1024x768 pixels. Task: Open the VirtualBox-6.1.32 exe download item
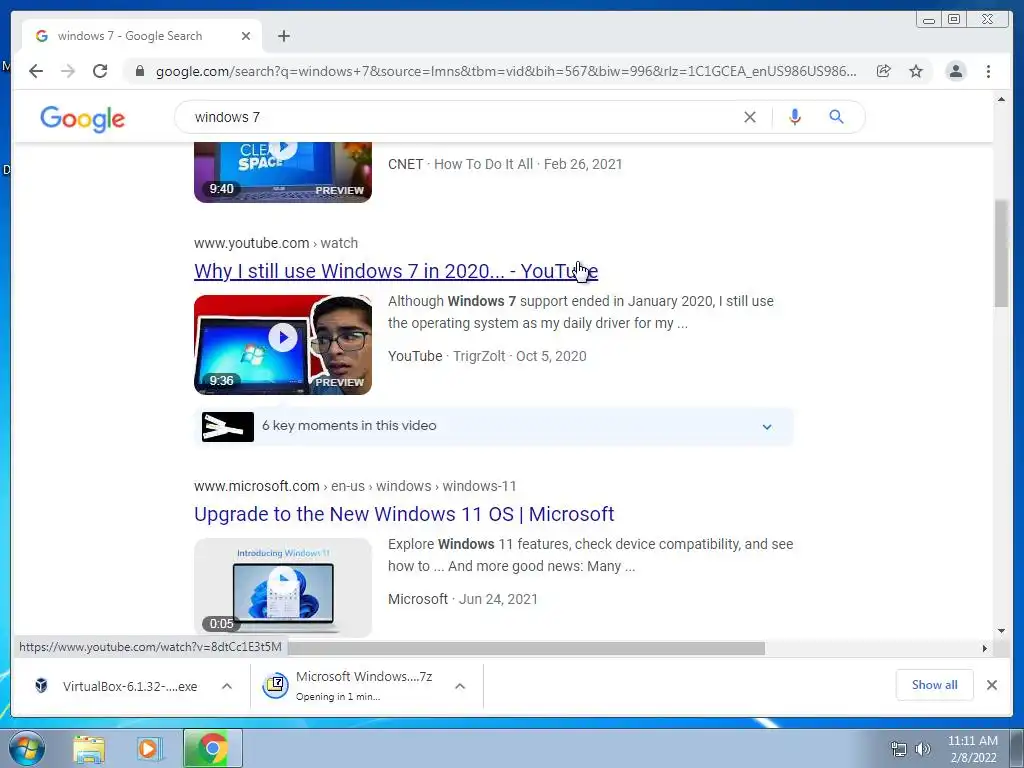point(116,686)
